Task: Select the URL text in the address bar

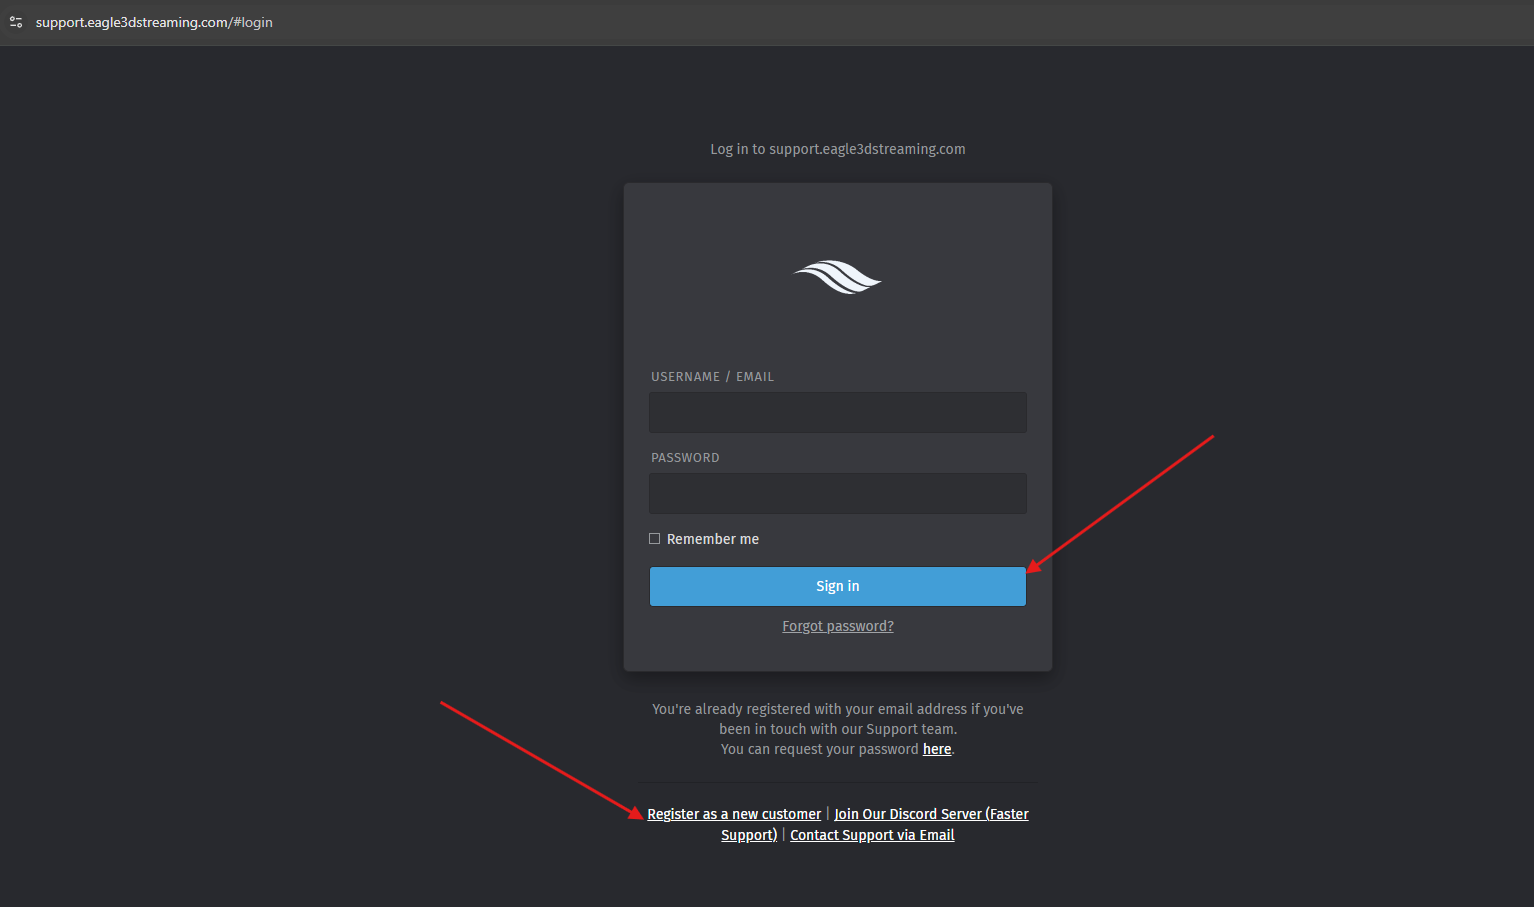Action: pyautogui.click(x=154, y=22)
